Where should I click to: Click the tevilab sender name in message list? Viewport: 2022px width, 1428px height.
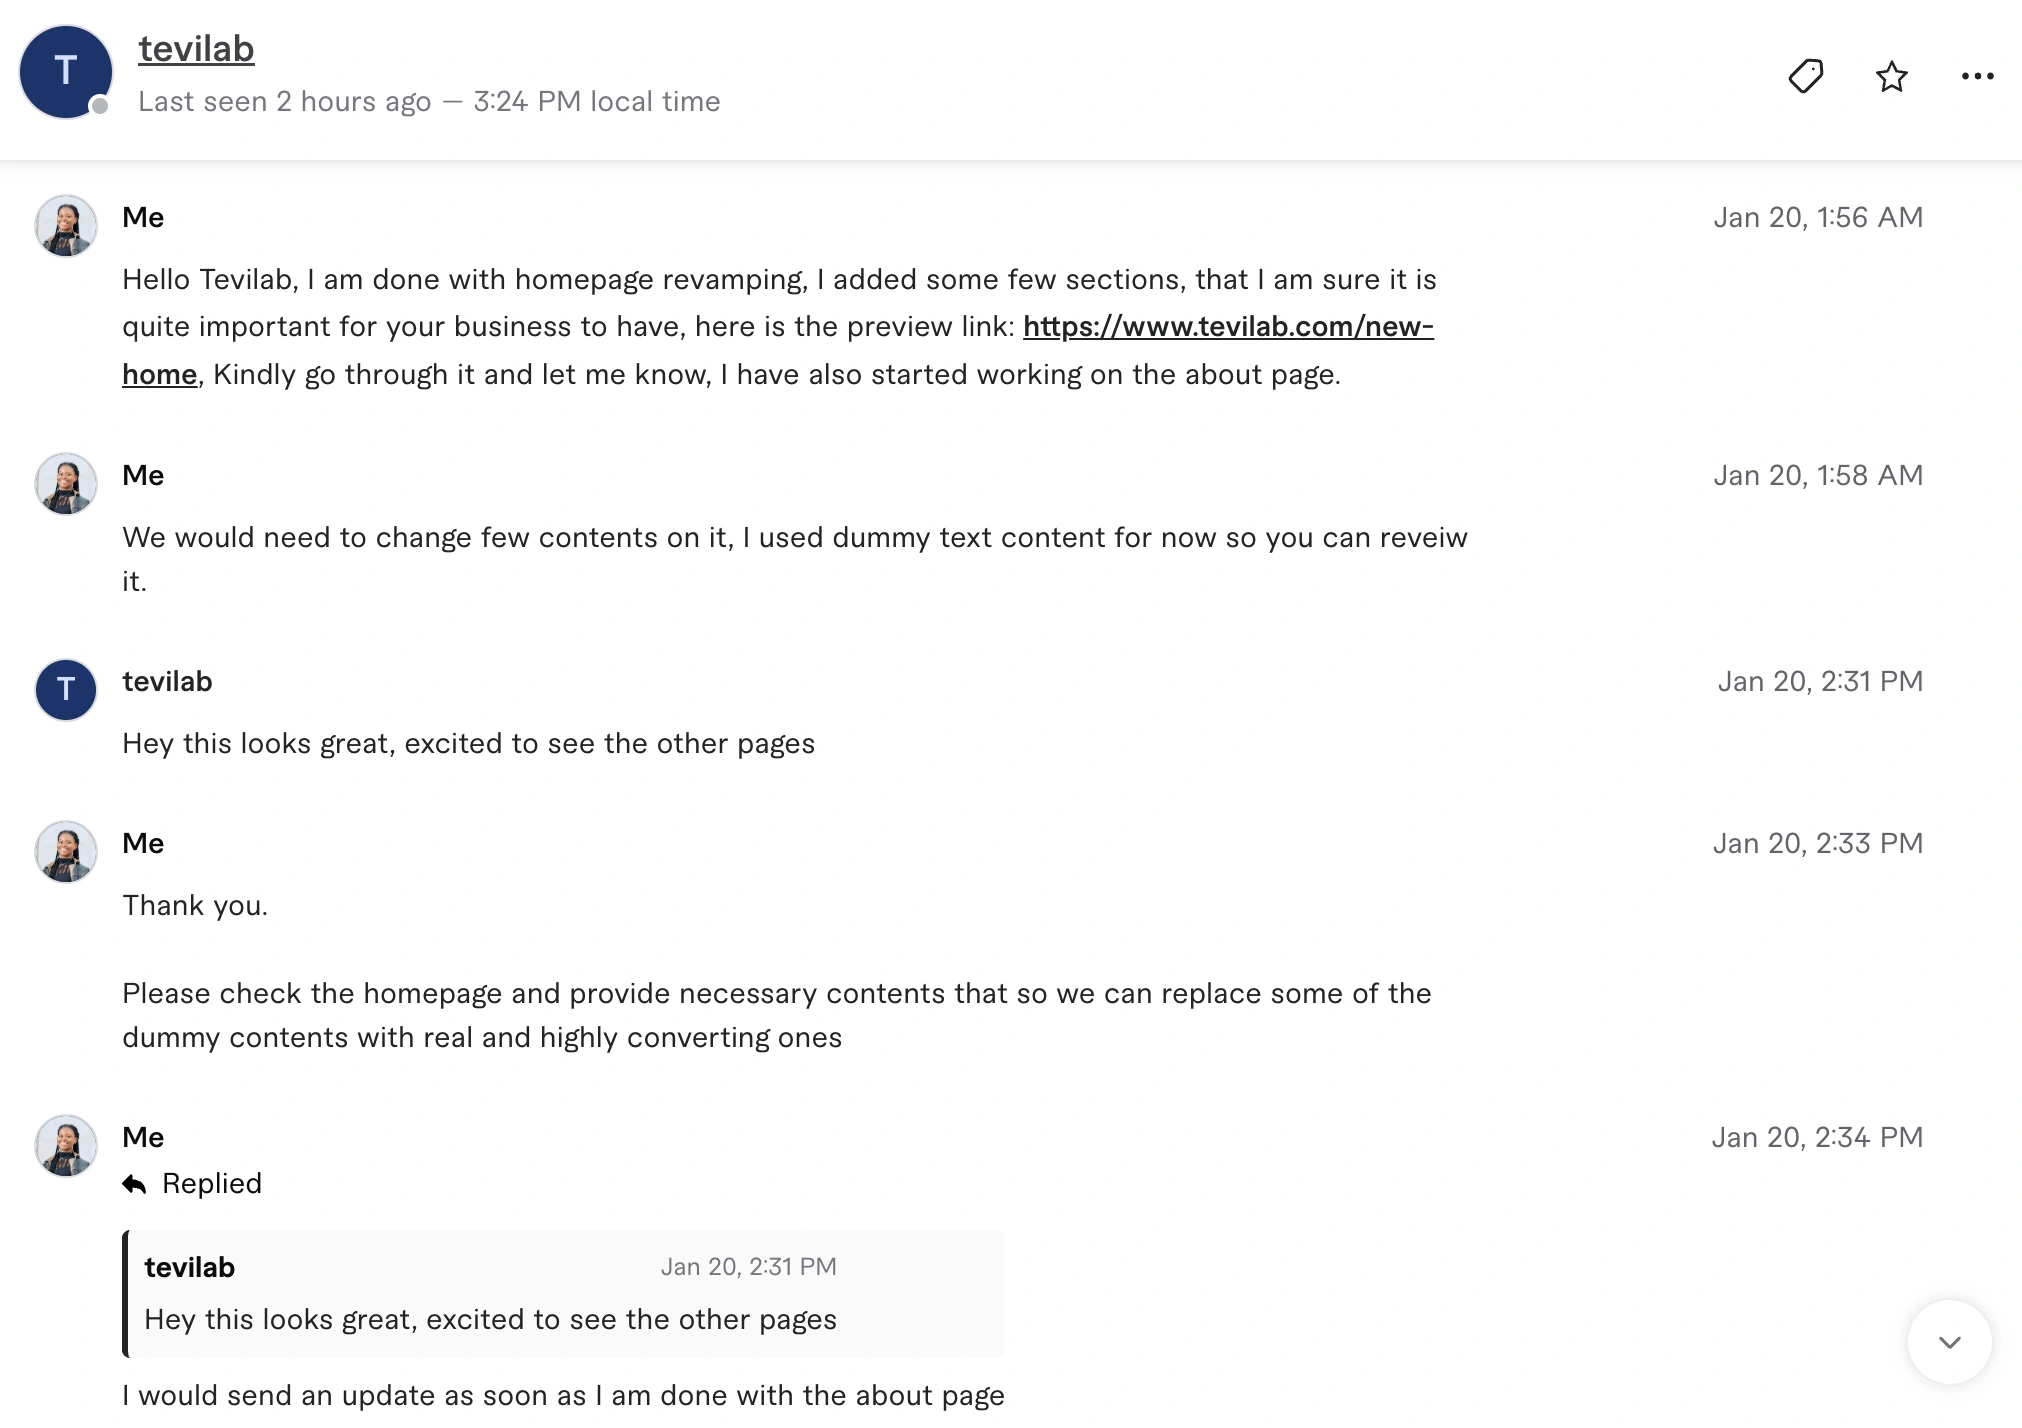tap(167, 682)
